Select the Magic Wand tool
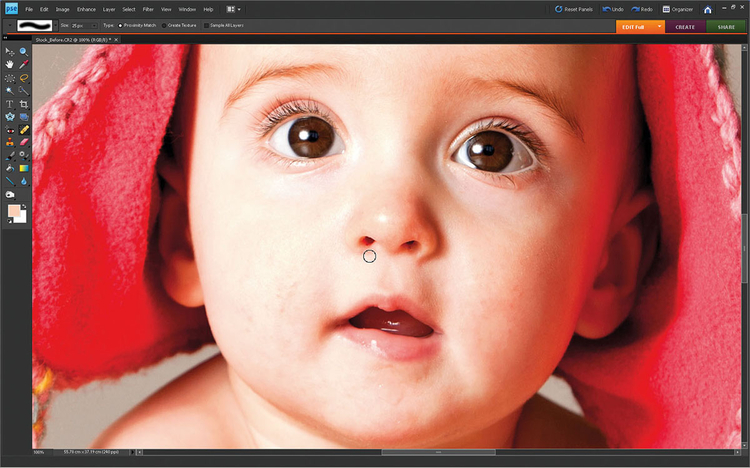 10,91
